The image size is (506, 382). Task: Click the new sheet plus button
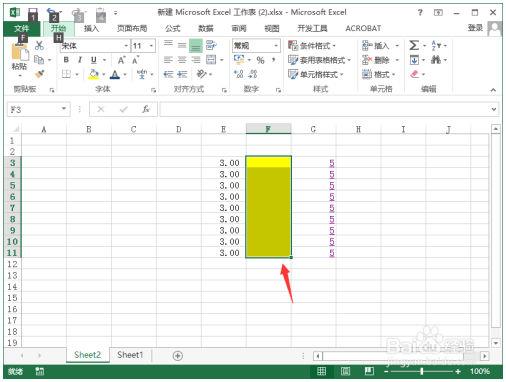(178, 356)
